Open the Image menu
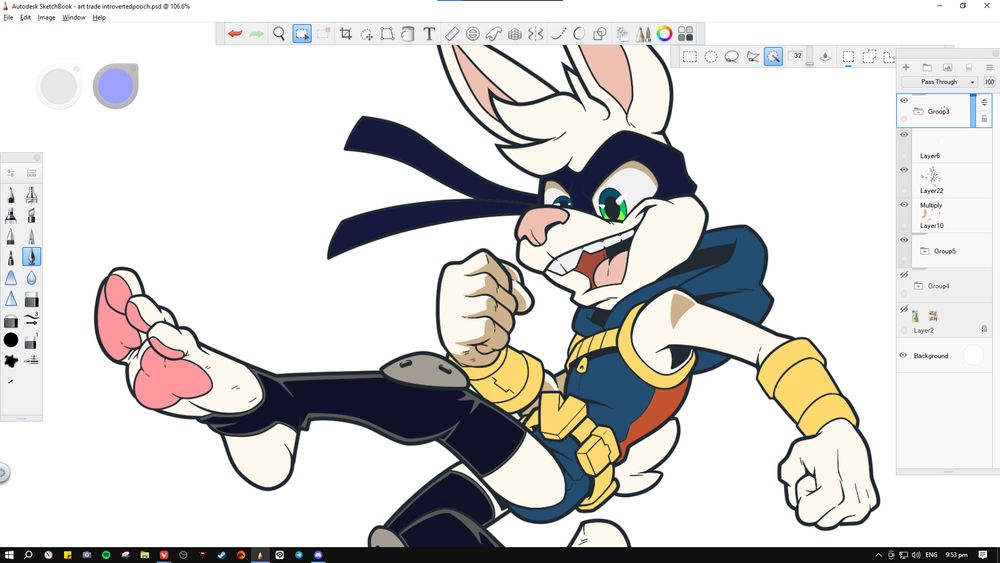1000x563 pixels. tap(46, 17)
